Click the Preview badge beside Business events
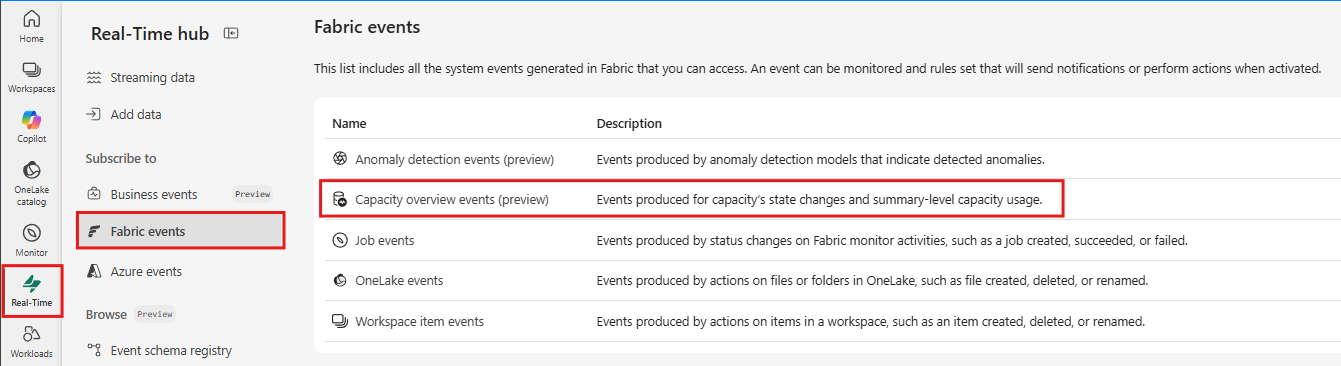 [x=252, y=194]
